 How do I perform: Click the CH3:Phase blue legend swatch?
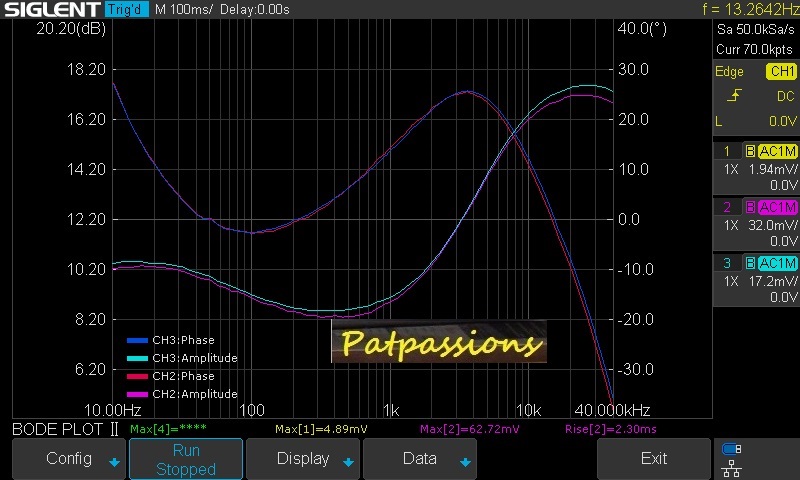(x=136, y=340)
